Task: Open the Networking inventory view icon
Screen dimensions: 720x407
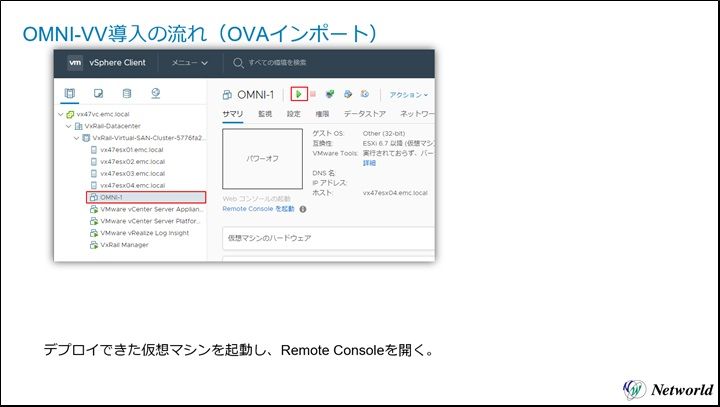Action: point(156,94)
